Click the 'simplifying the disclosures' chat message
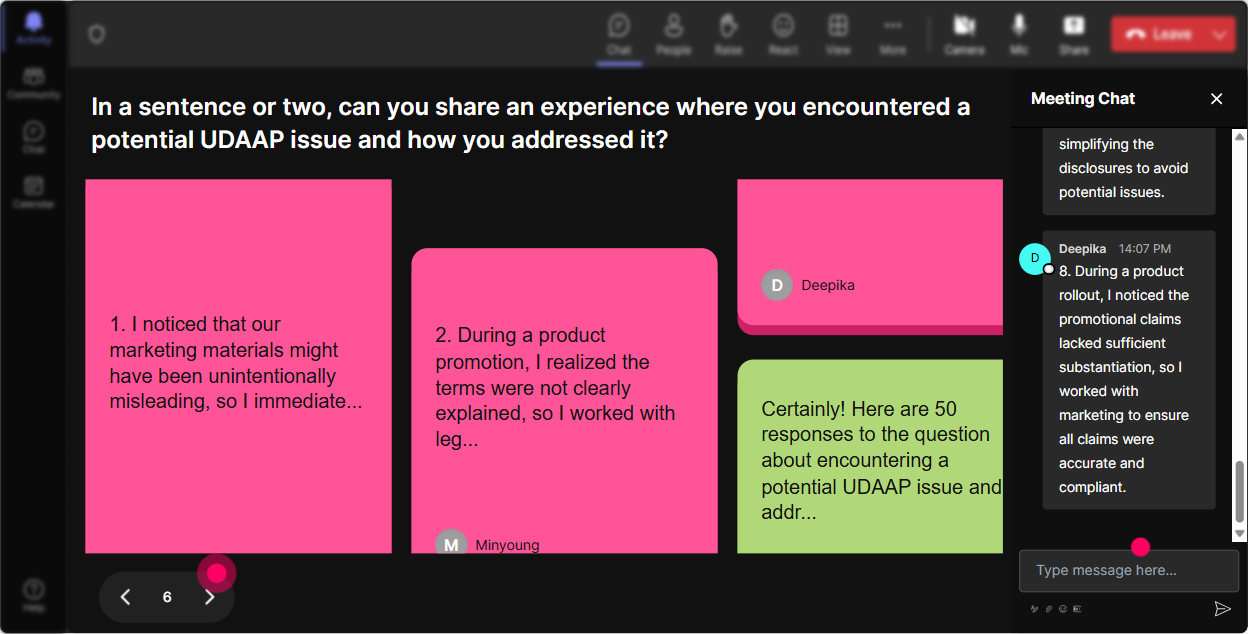 click(x=1129, y=170)
